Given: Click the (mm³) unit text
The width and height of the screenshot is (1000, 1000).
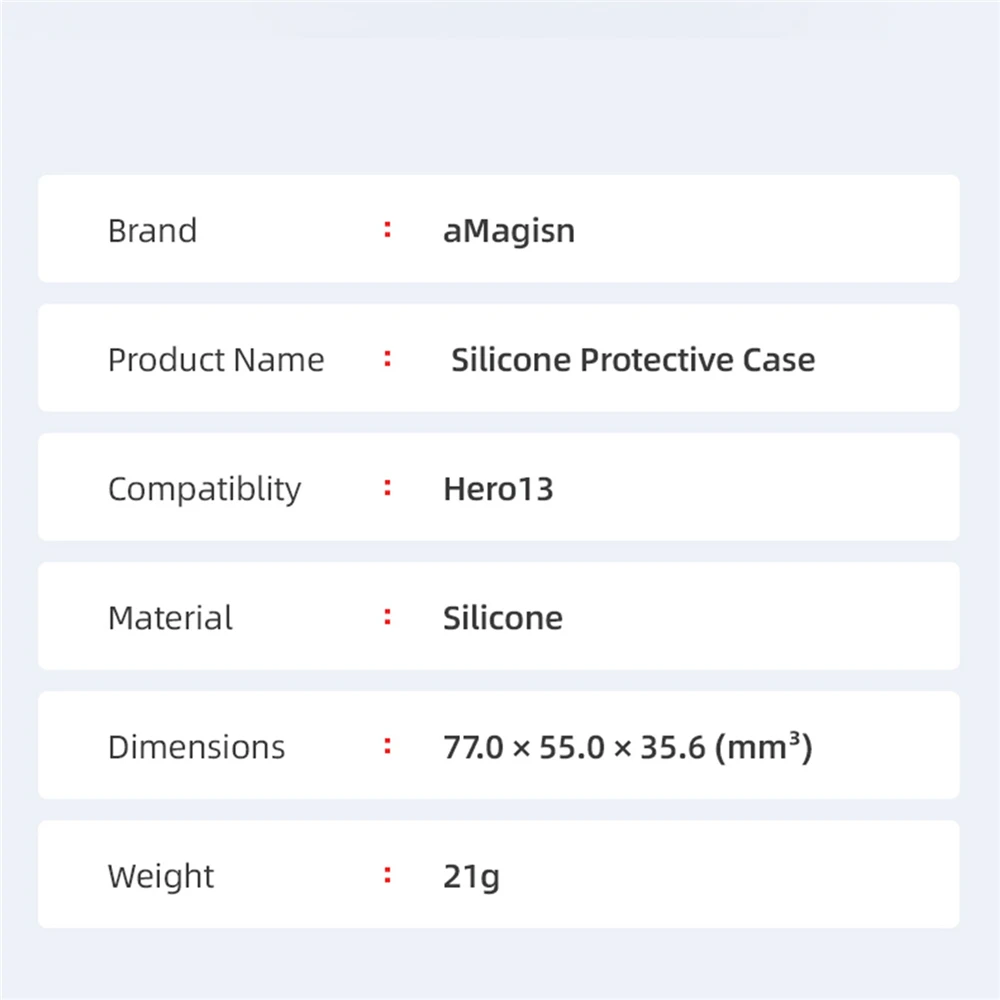Looking at the screenshot, I should pos(763,747).
